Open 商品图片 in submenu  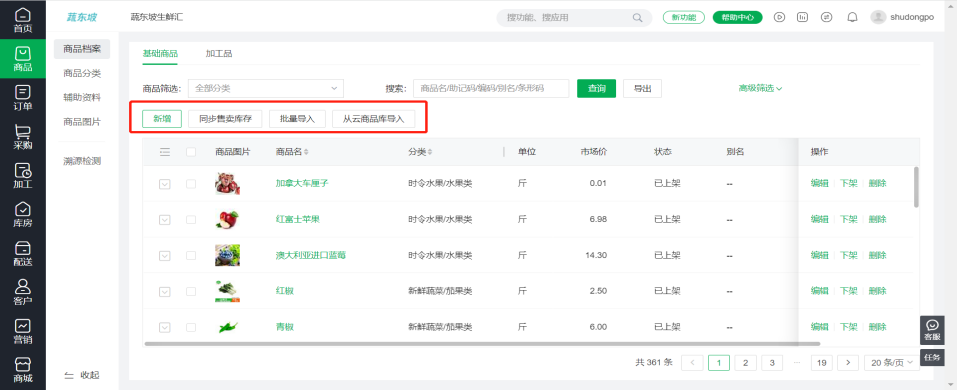coord(82,122)
